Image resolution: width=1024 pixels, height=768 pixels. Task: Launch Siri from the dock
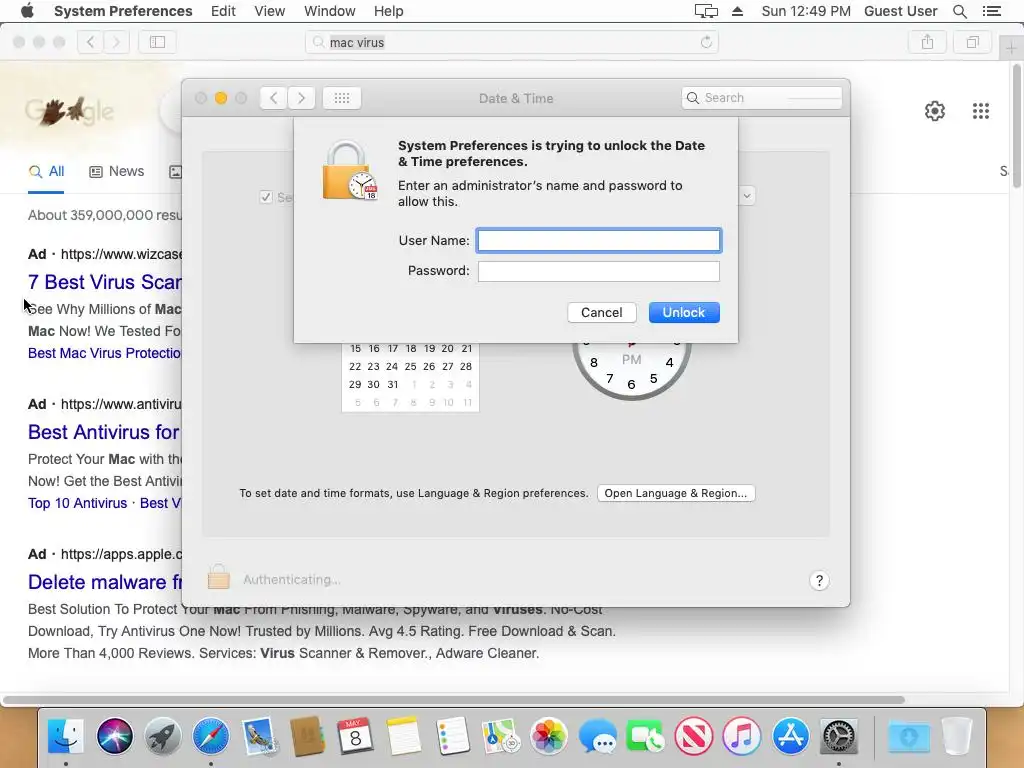pos(114,736)
